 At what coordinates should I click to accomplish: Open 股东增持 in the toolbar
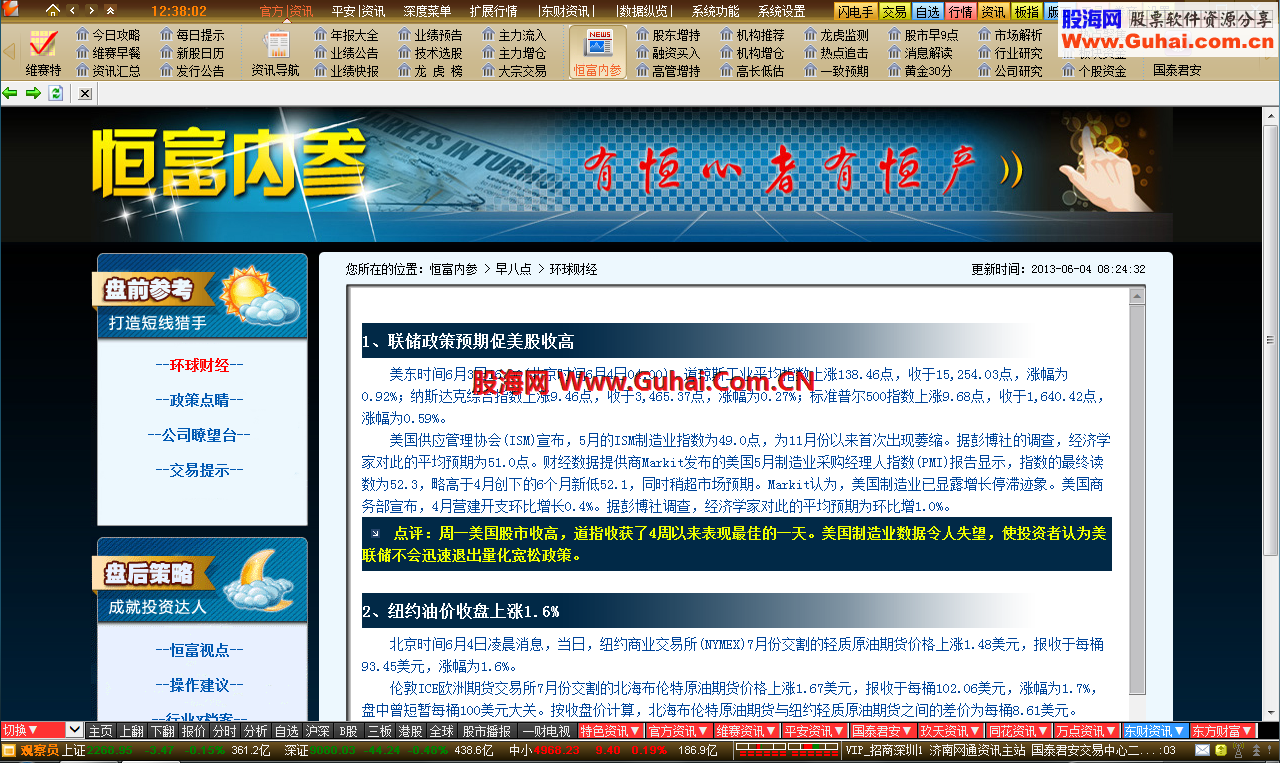668,35
